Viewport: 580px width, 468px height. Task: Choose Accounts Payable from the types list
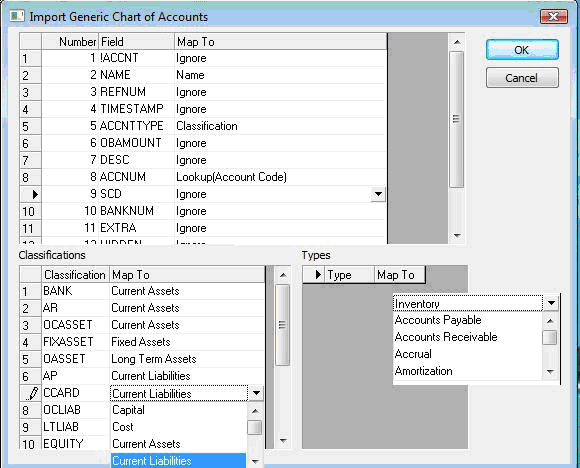468,320
